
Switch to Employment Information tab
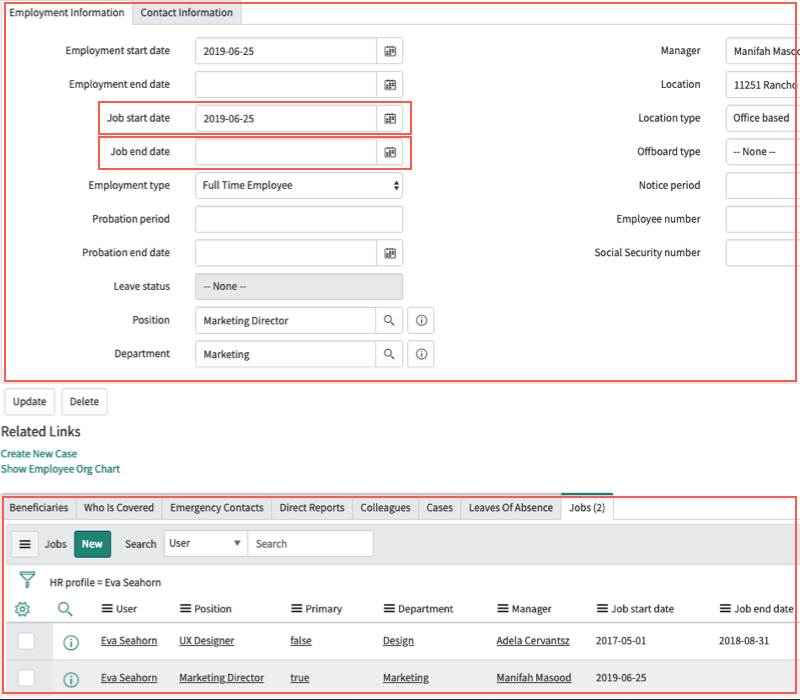pyautogui.click(x=67, y=13)
